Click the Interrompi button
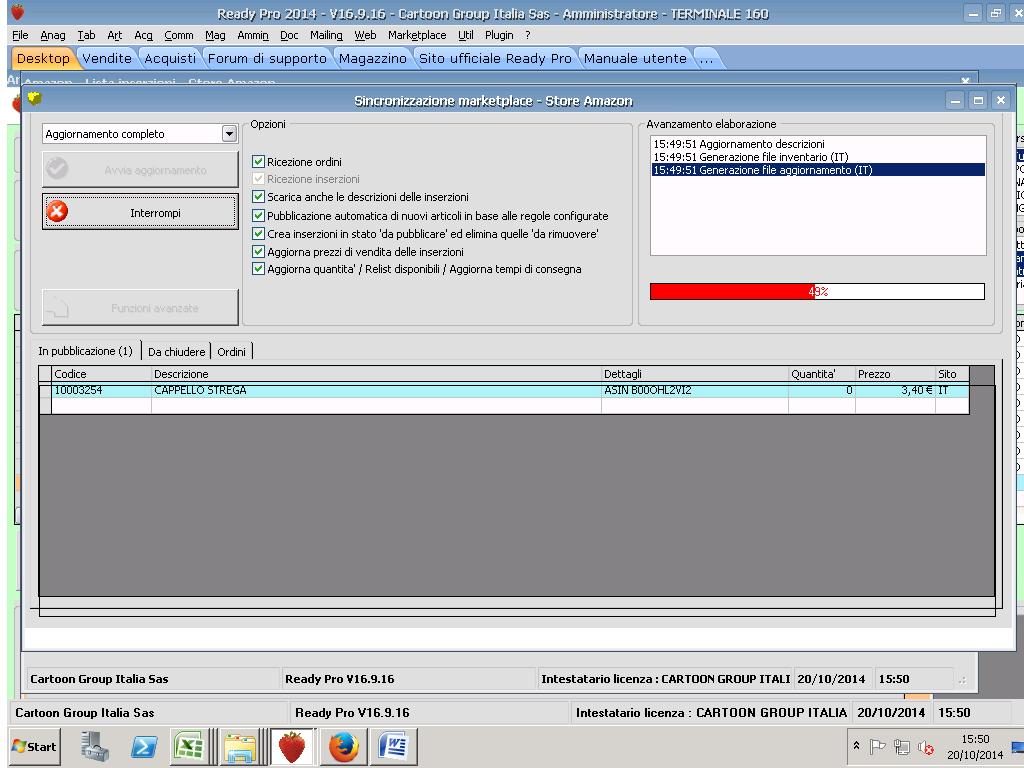Viewport: 1024px width, 768px height. [x=140, y=212]
